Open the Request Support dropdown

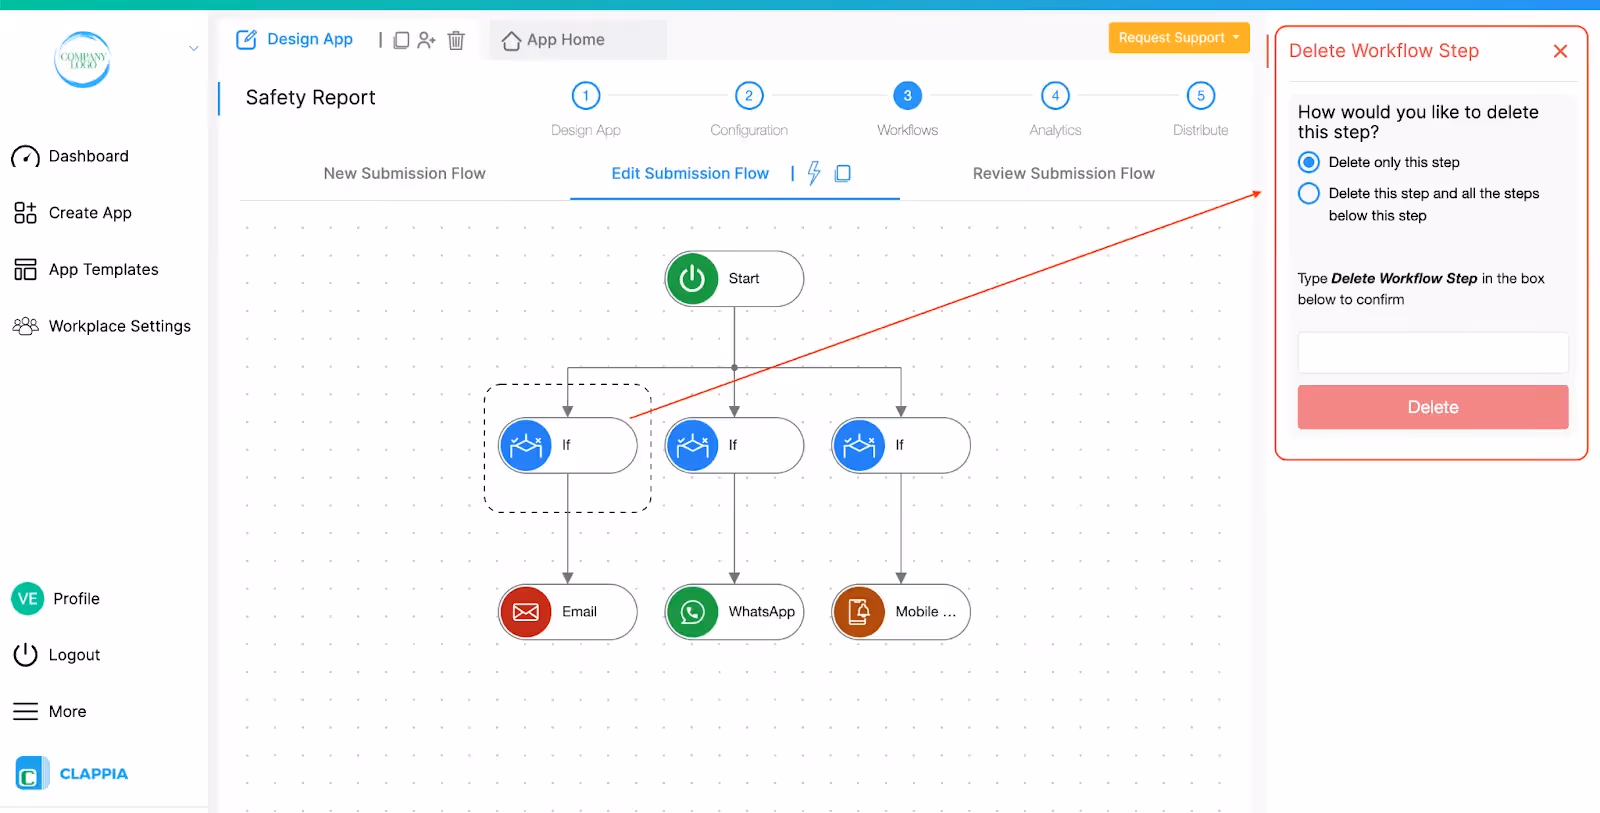(x=1179, y=38)
